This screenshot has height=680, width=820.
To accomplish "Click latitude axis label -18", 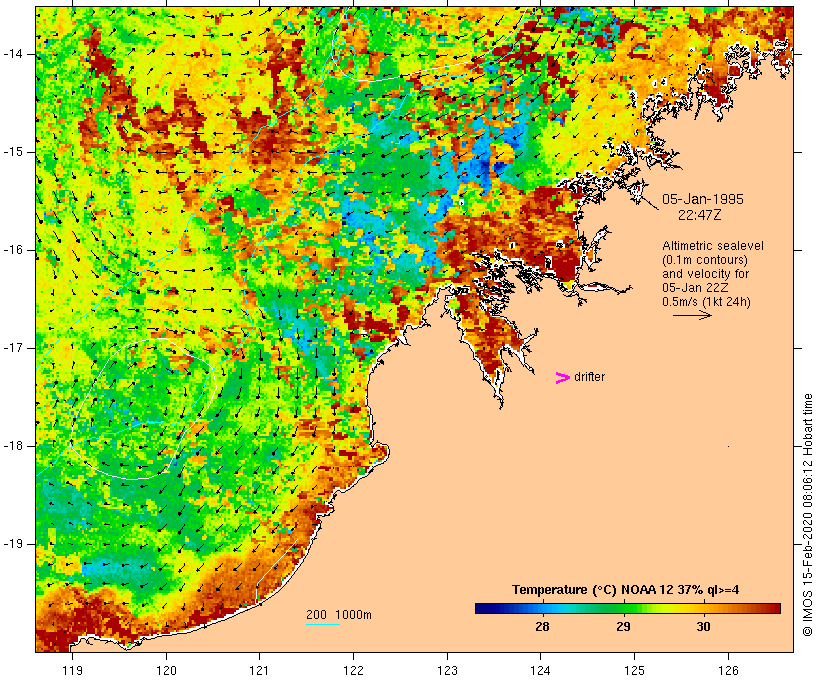I will 13,446.
